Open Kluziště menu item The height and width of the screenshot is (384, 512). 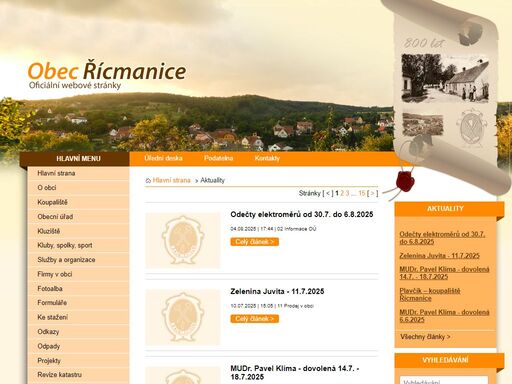point(79,231)
